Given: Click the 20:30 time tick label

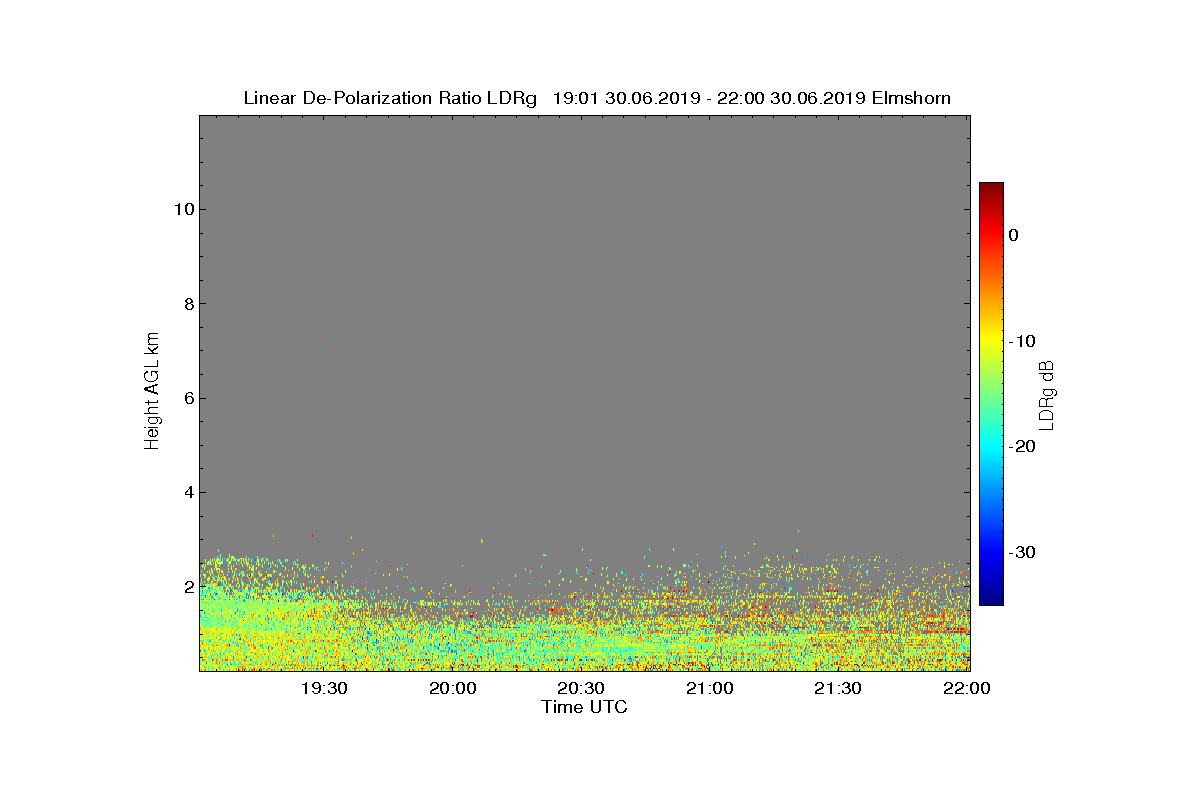Looking at the screenshot, I should click(581, 689).
